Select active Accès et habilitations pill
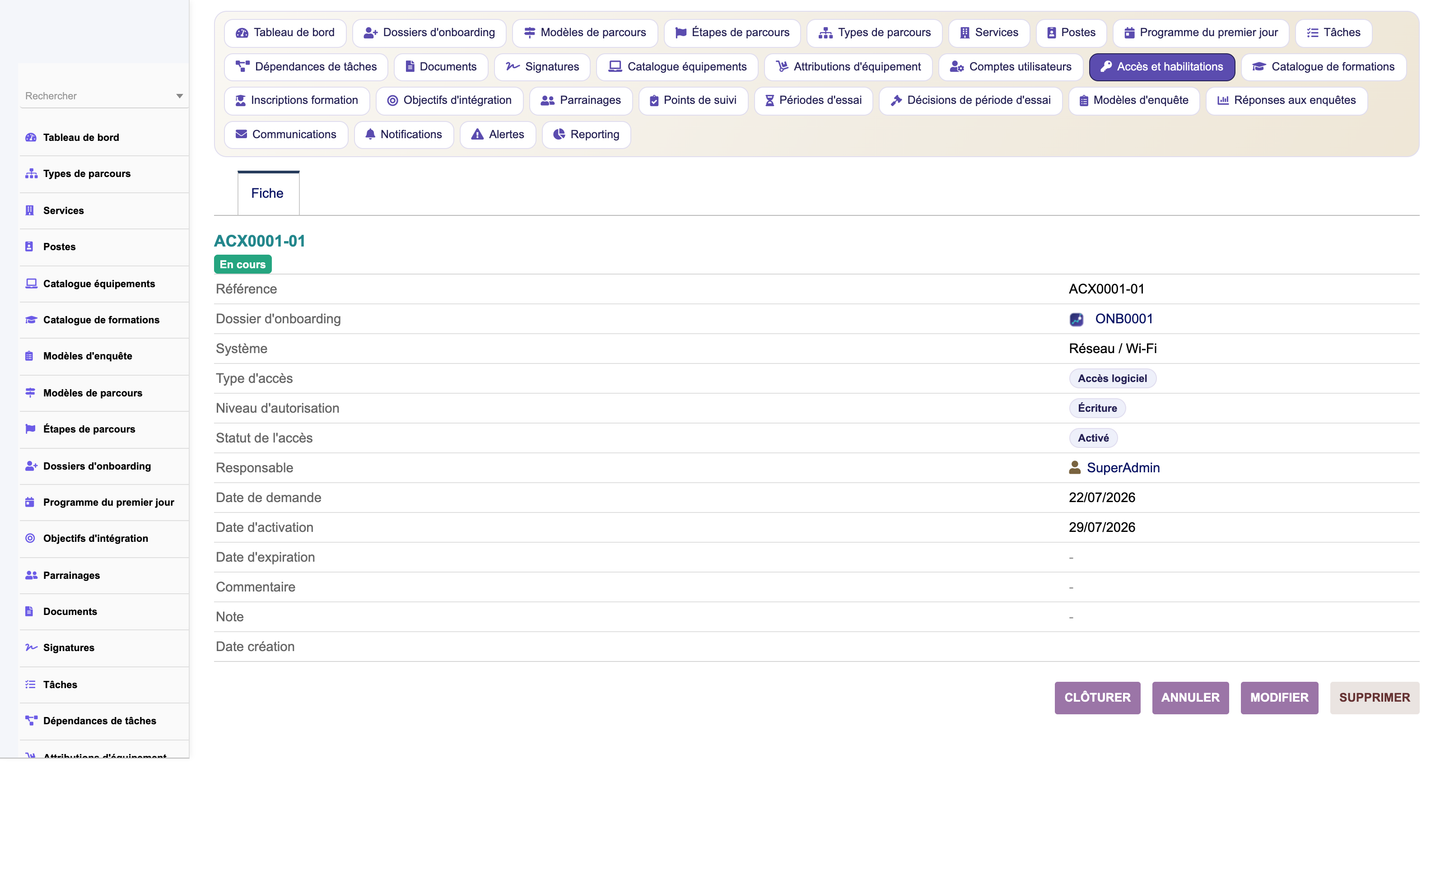 [1162, 67]
